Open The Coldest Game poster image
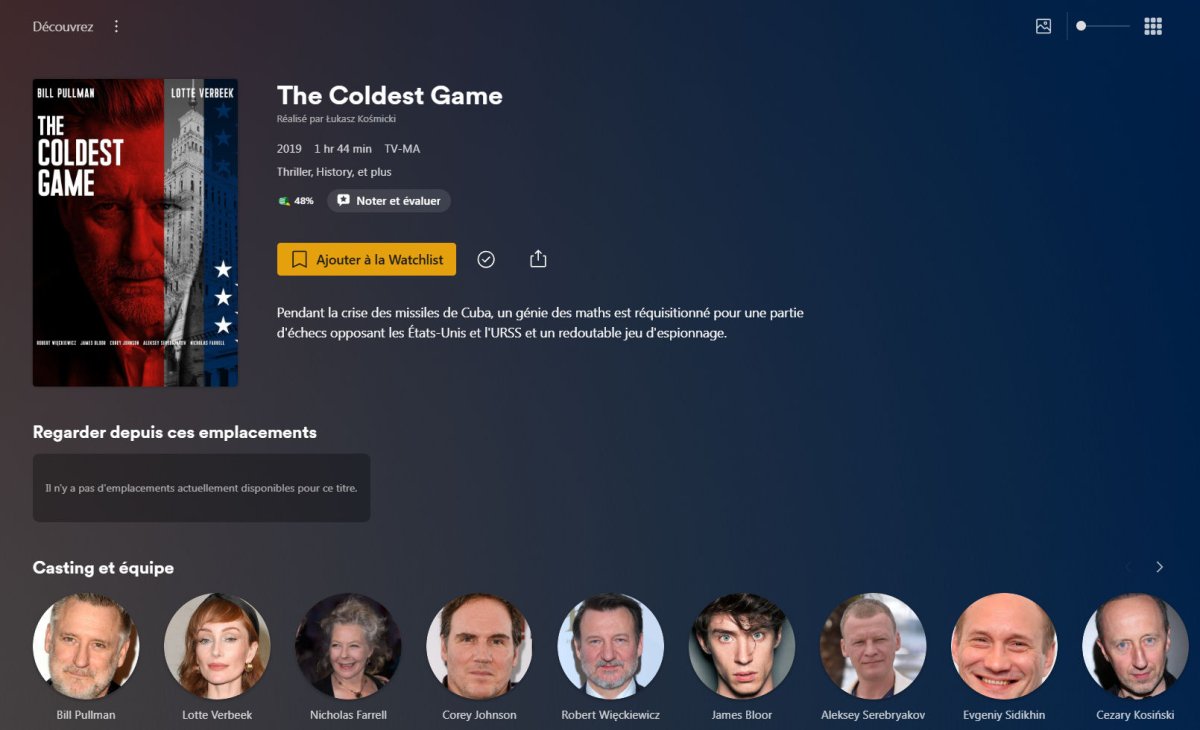 pyautogui.click(x=135, y=233)
